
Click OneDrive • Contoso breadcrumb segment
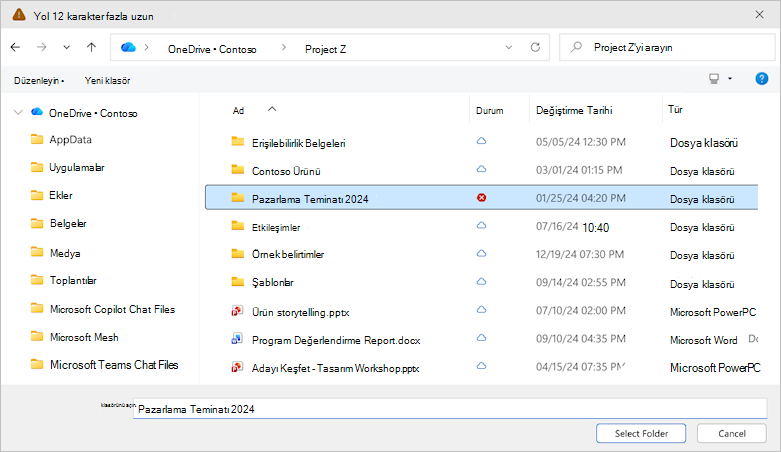tap(212, 49)
